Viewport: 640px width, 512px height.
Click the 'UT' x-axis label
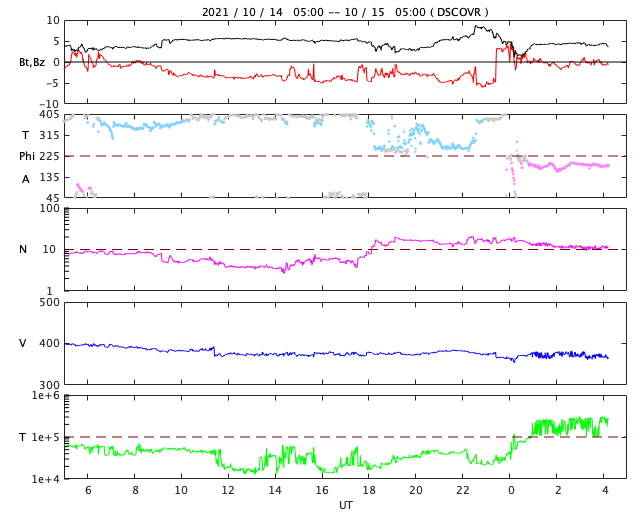pyautogui.click(x=345, y=505)
